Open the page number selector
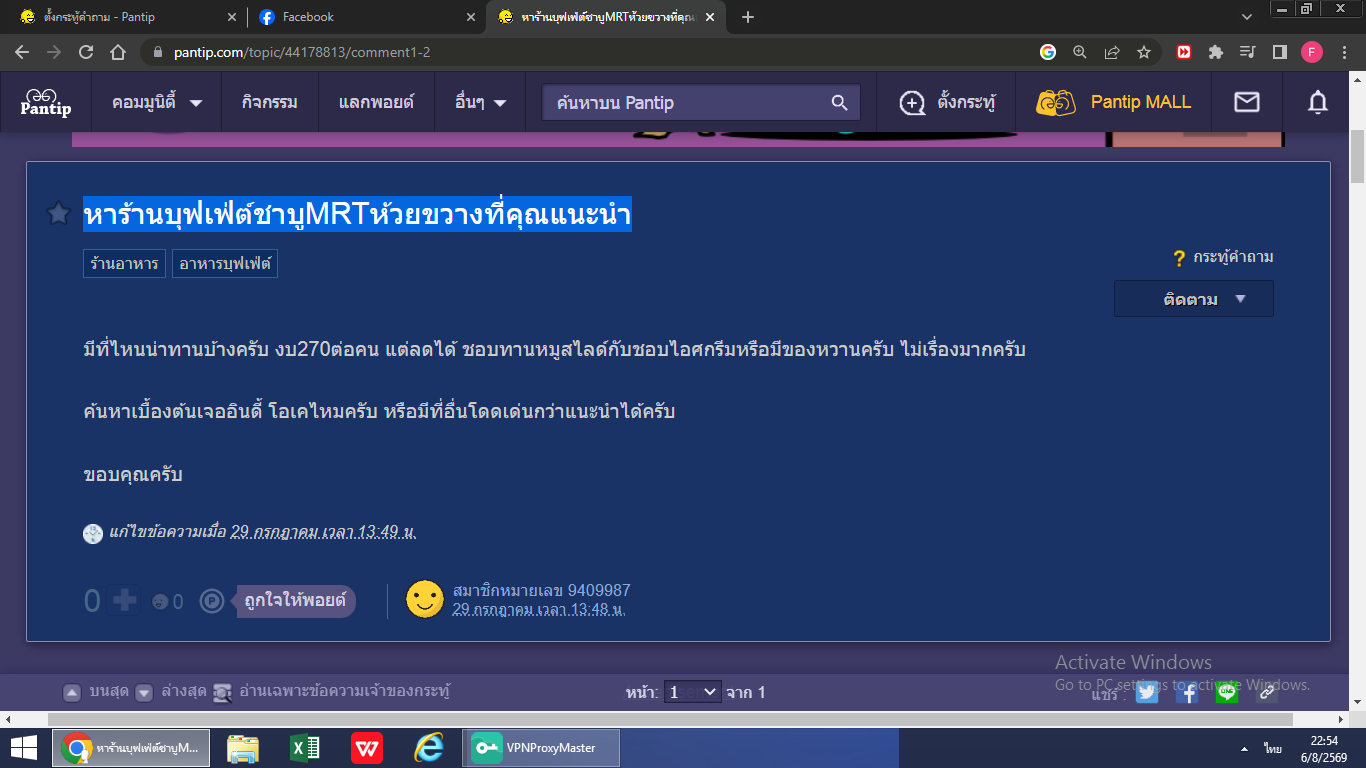 pos(693,691)
